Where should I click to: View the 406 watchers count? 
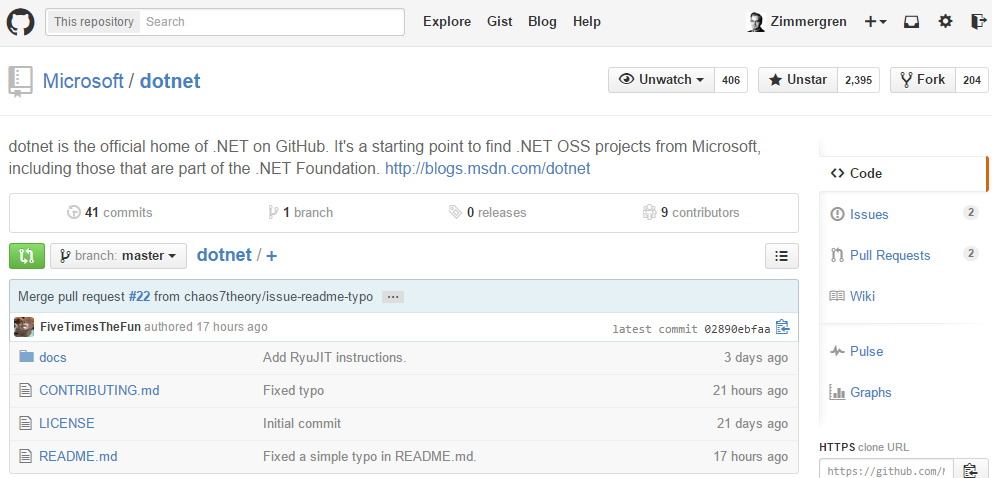click(x=731, y=80)
